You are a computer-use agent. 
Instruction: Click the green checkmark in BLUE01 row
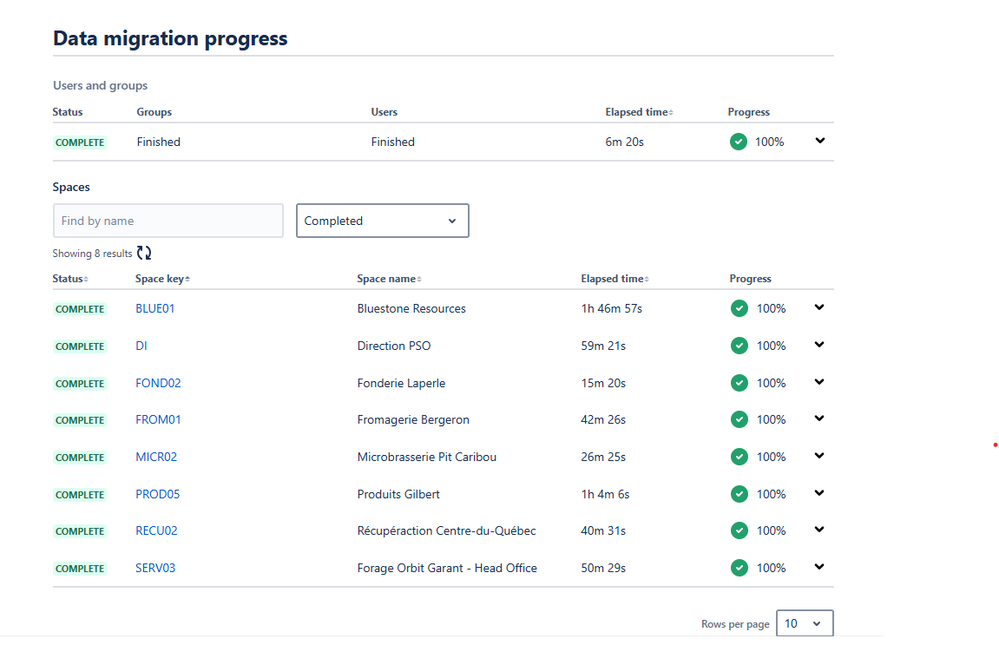739,308
